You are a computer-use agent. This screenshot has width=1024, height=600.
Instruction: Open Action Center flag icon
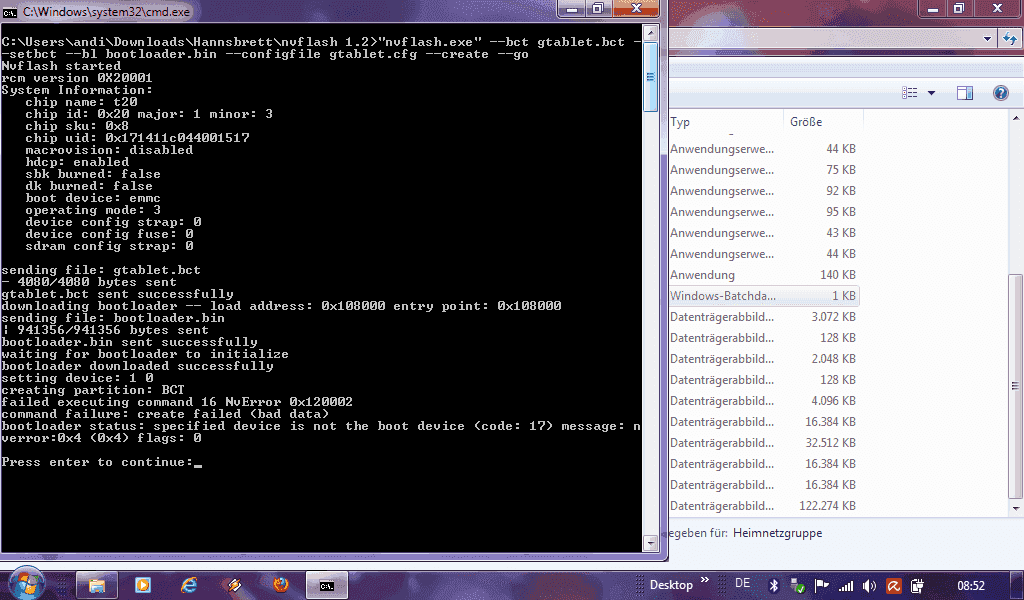coord(821,586)
